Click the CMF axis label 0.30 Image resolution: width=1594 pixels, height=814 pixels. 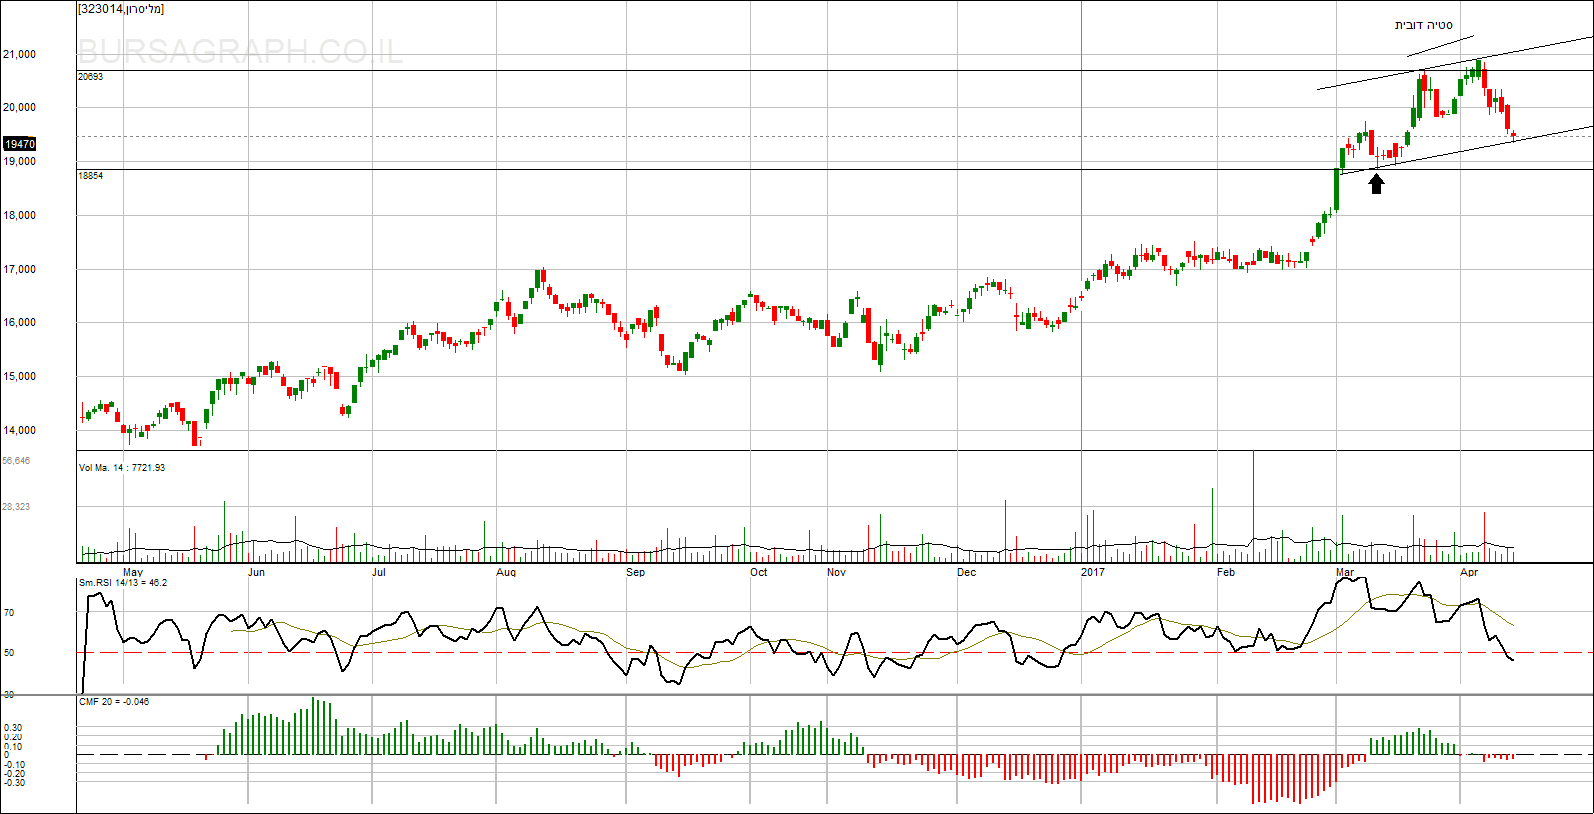click(x=13, y=728)
